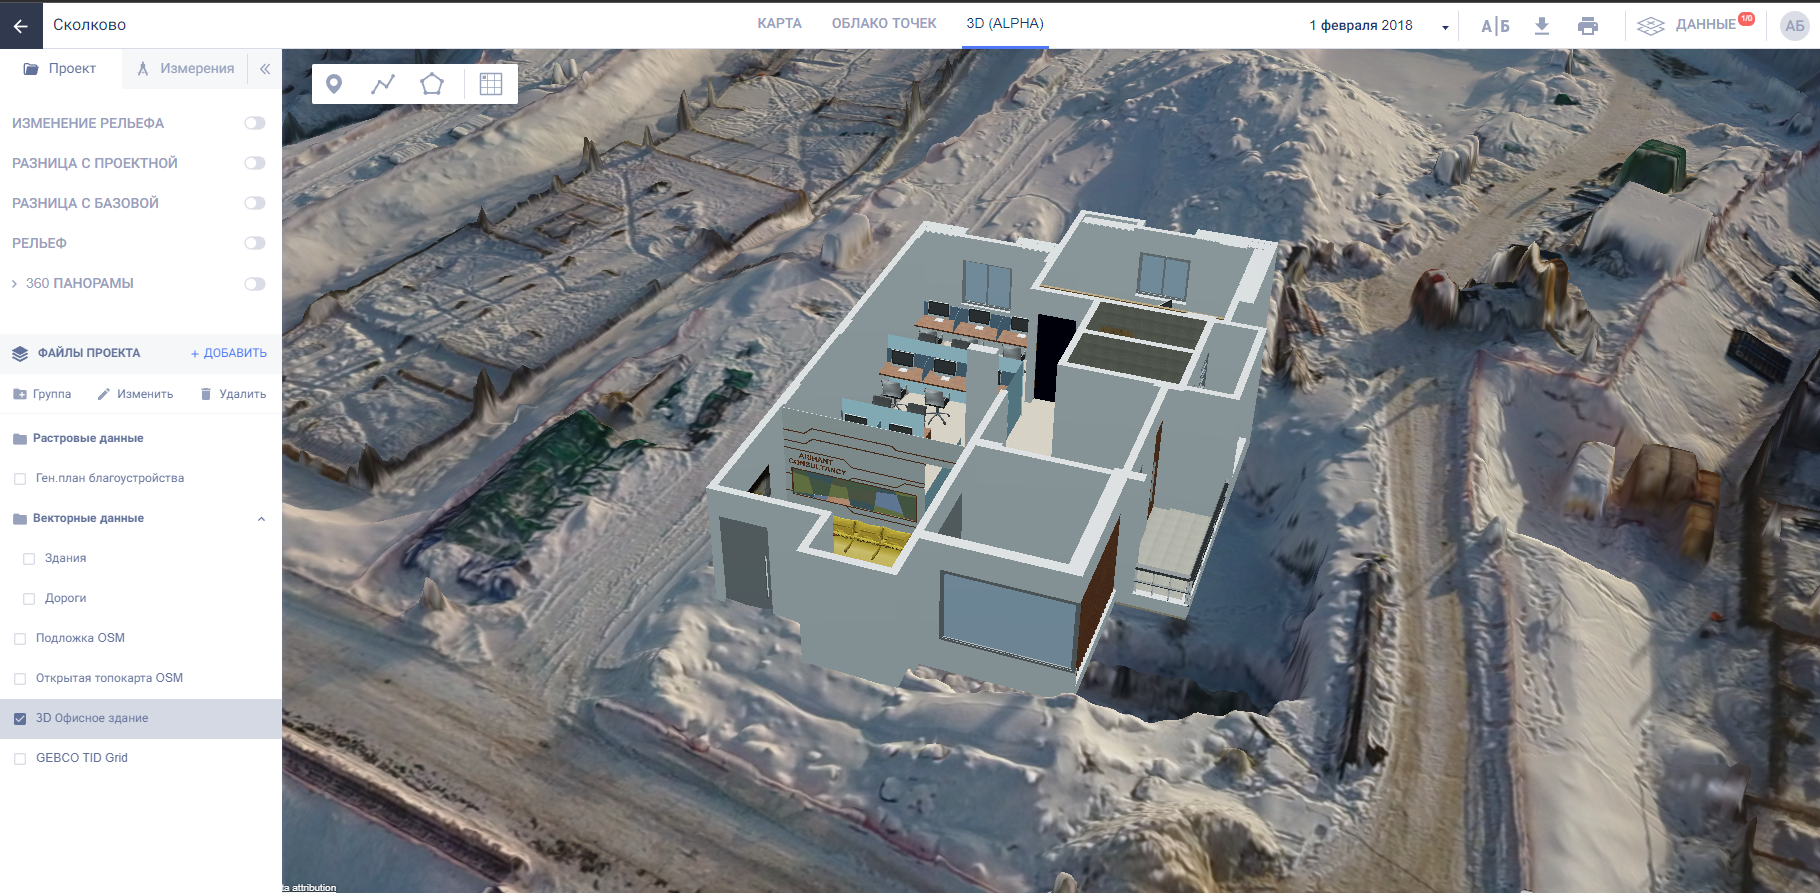Collapse the Векторные данные group

click(x=261, y=519)
